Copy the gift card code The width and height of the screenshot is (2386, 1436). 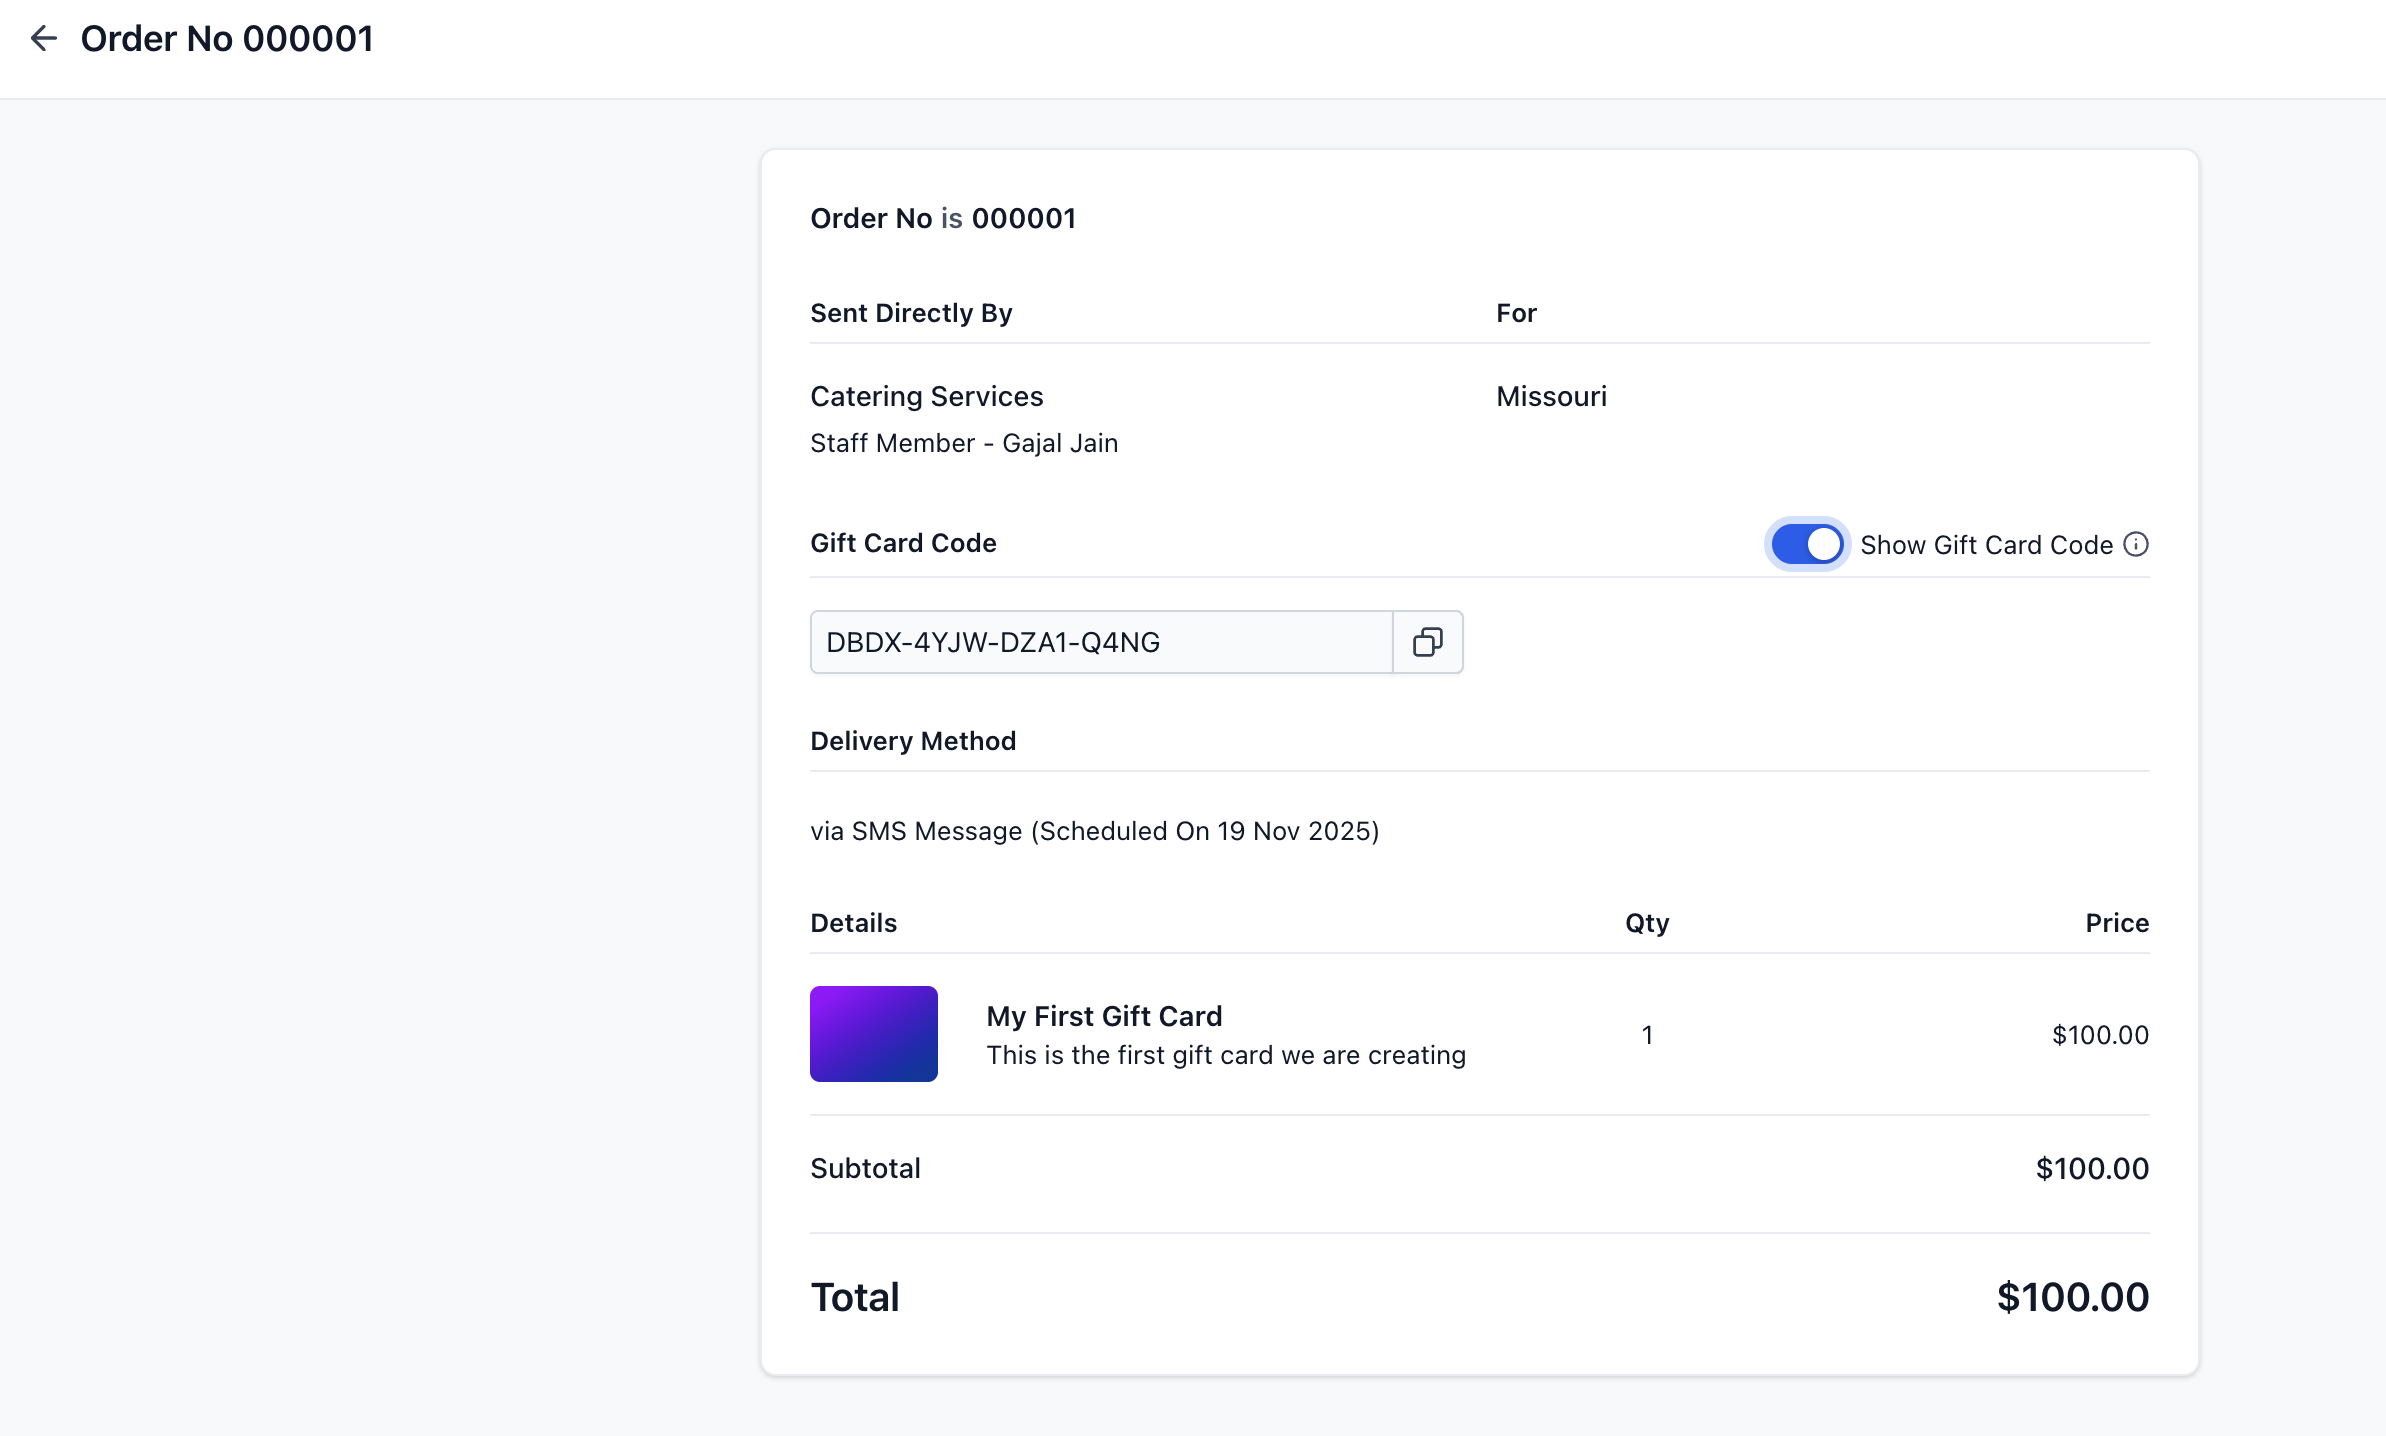pyautogui.click(x=1427, y=642)
